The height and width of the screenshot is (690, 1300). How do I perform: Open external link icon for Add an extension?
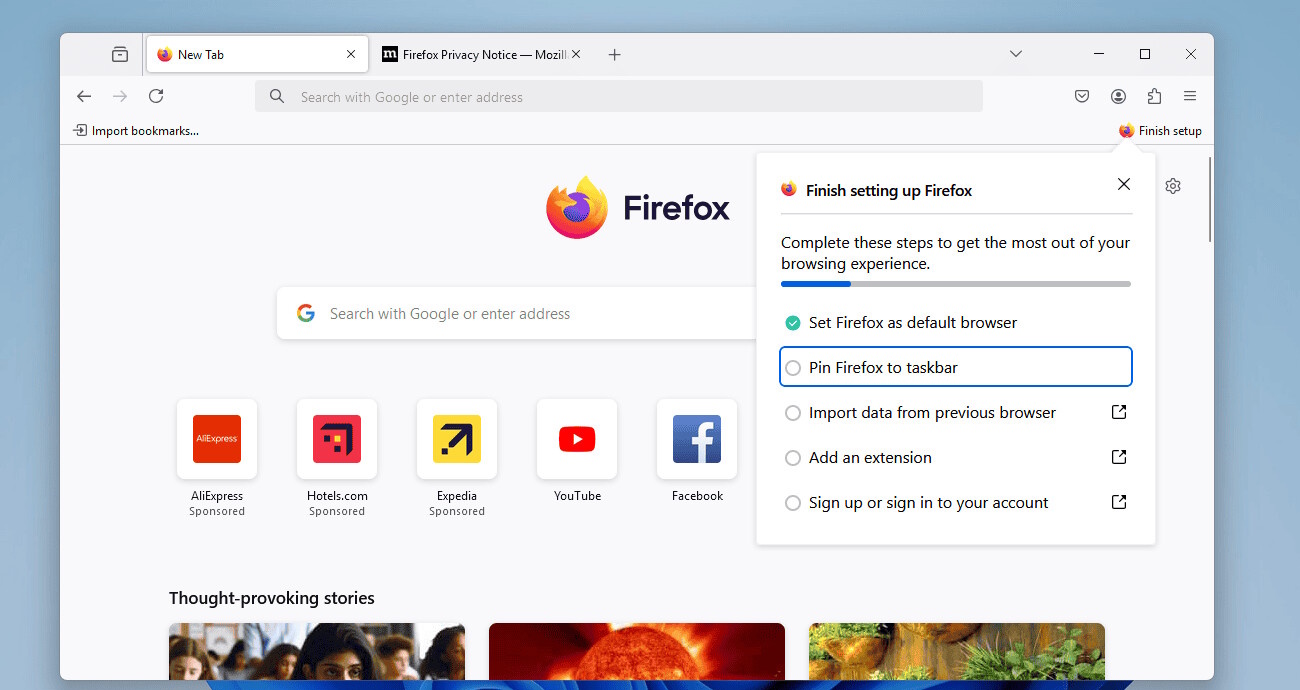coord(1119,457)
